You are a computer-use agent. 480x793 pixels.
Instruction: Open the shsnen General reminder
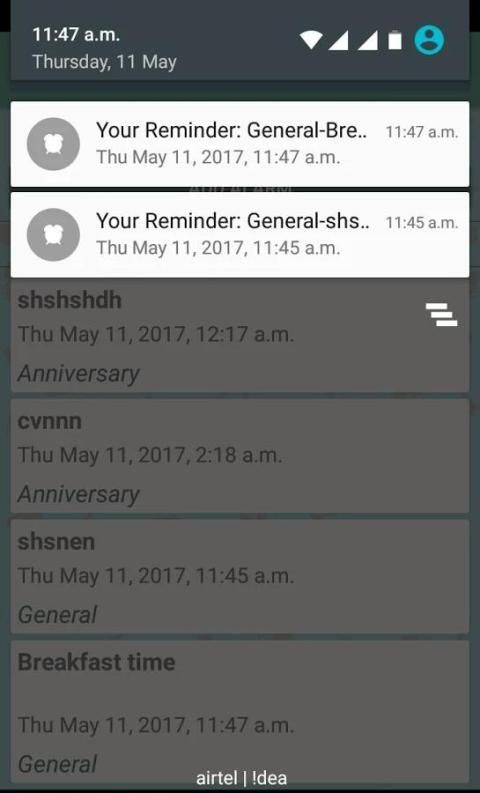(240, 577)
